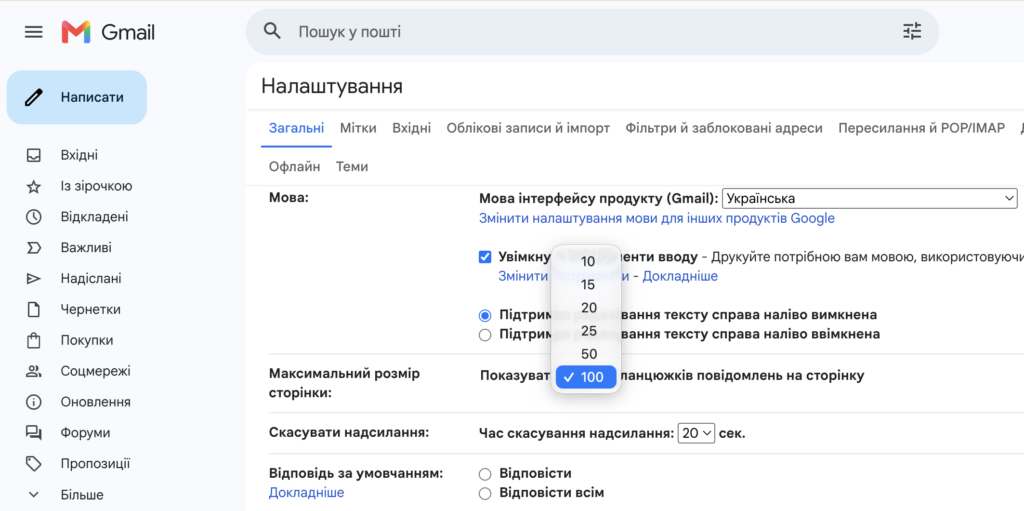Switch to the Теми tab
The width and height of the screenshot is (1024, 511).
352,167
